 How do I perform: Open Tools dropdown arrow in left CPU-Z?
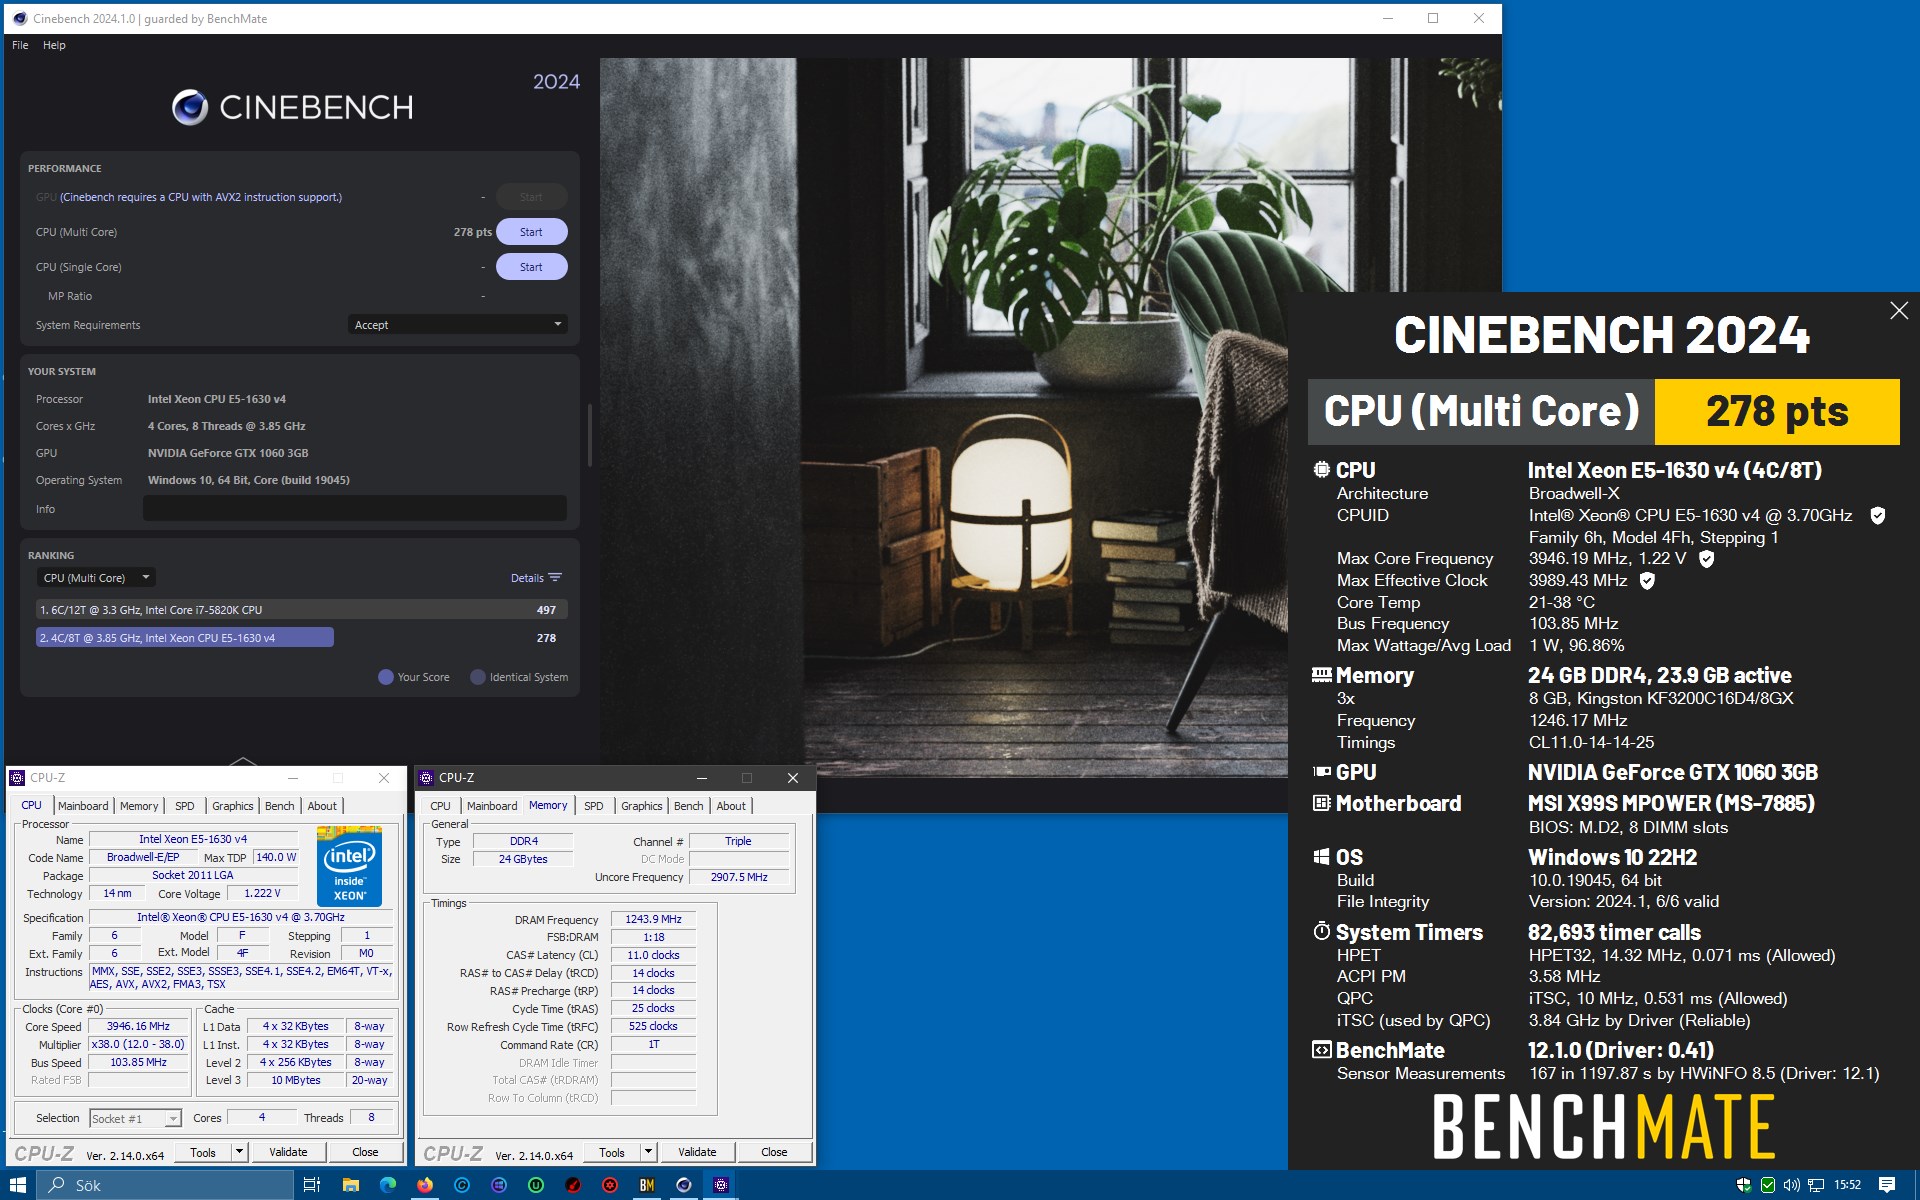[239, 1152]
